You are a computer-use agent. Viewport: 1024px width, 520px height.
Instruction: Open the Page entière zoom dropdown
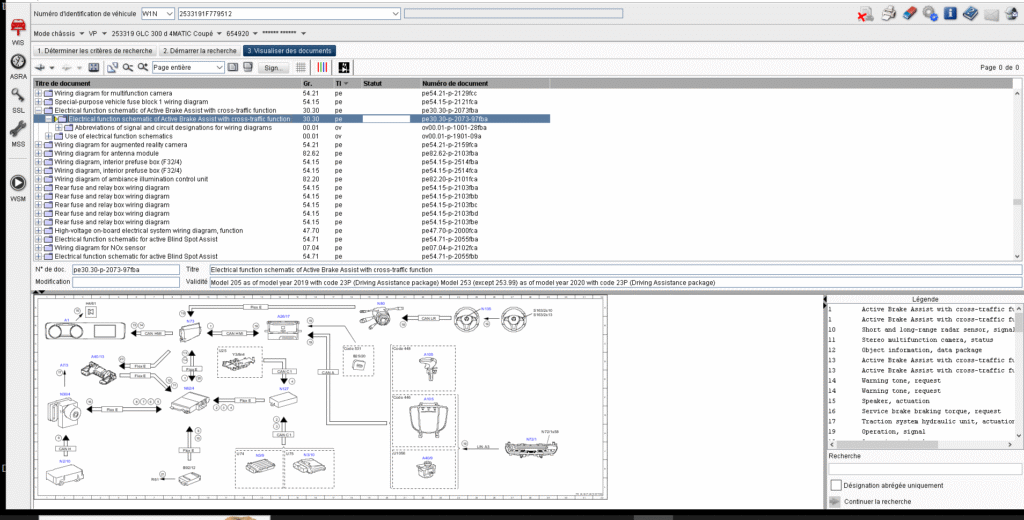click(219, 67)
